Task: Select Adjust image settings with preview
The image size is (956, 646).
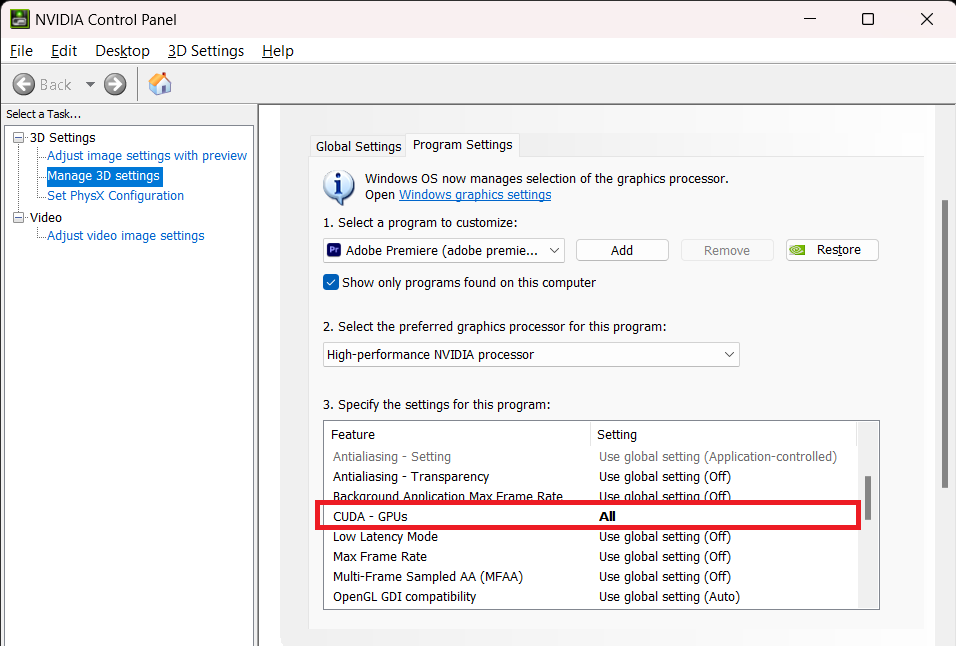Action: (147, 156)
